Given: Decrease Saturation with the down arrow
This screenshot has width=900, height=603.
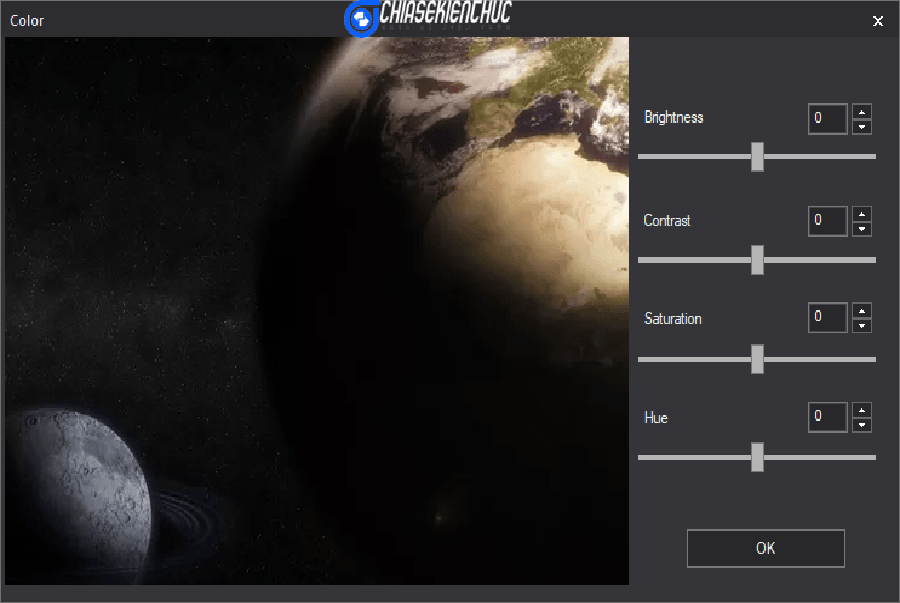Looking at the screenshot, I should (x=862, y=326).
